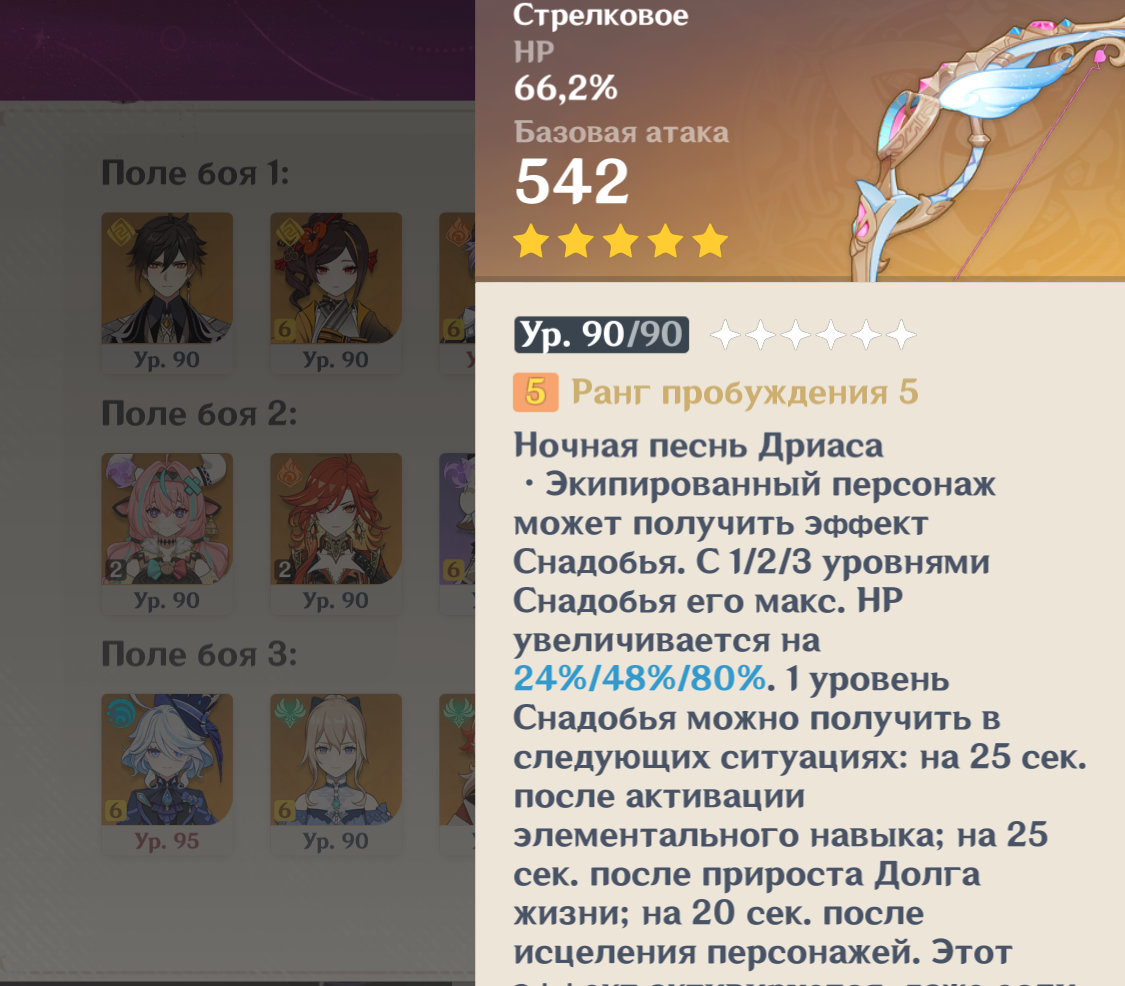The image size is (1125, 986).
Task: Select Jean portrait in Battlefield 3
Action: click(x=335, y=759)
